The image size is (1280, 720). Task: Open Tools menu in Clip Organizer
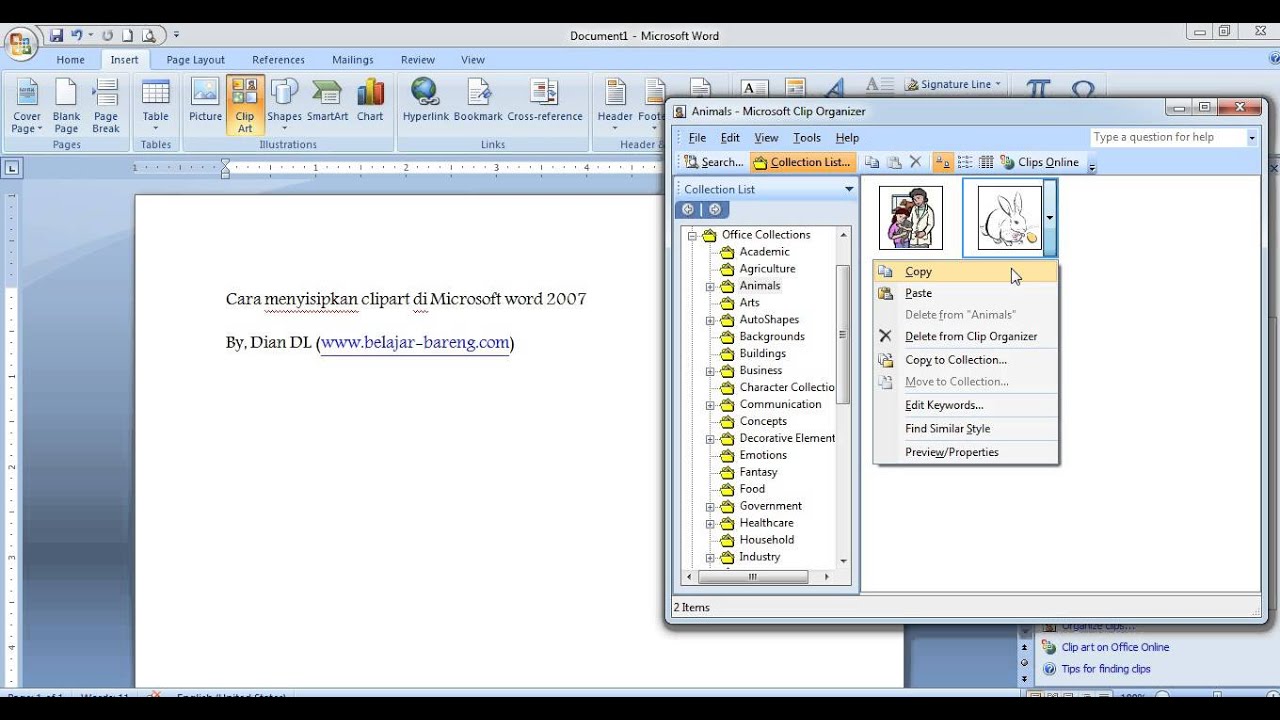coord(807,138)
